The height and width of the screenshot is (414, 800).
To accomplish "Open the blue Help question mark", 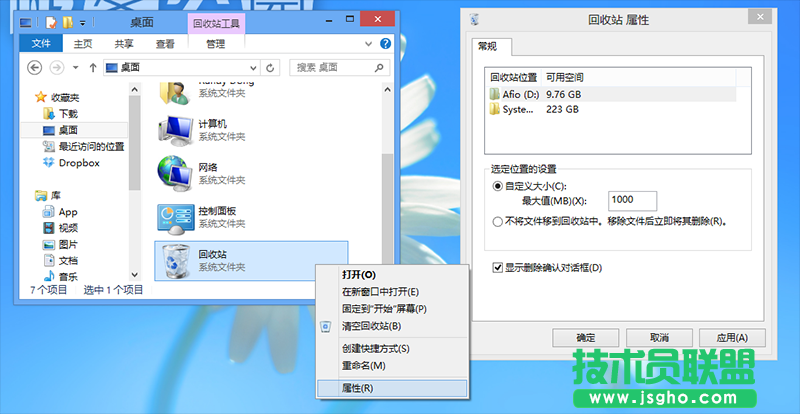I will point(385,44).
